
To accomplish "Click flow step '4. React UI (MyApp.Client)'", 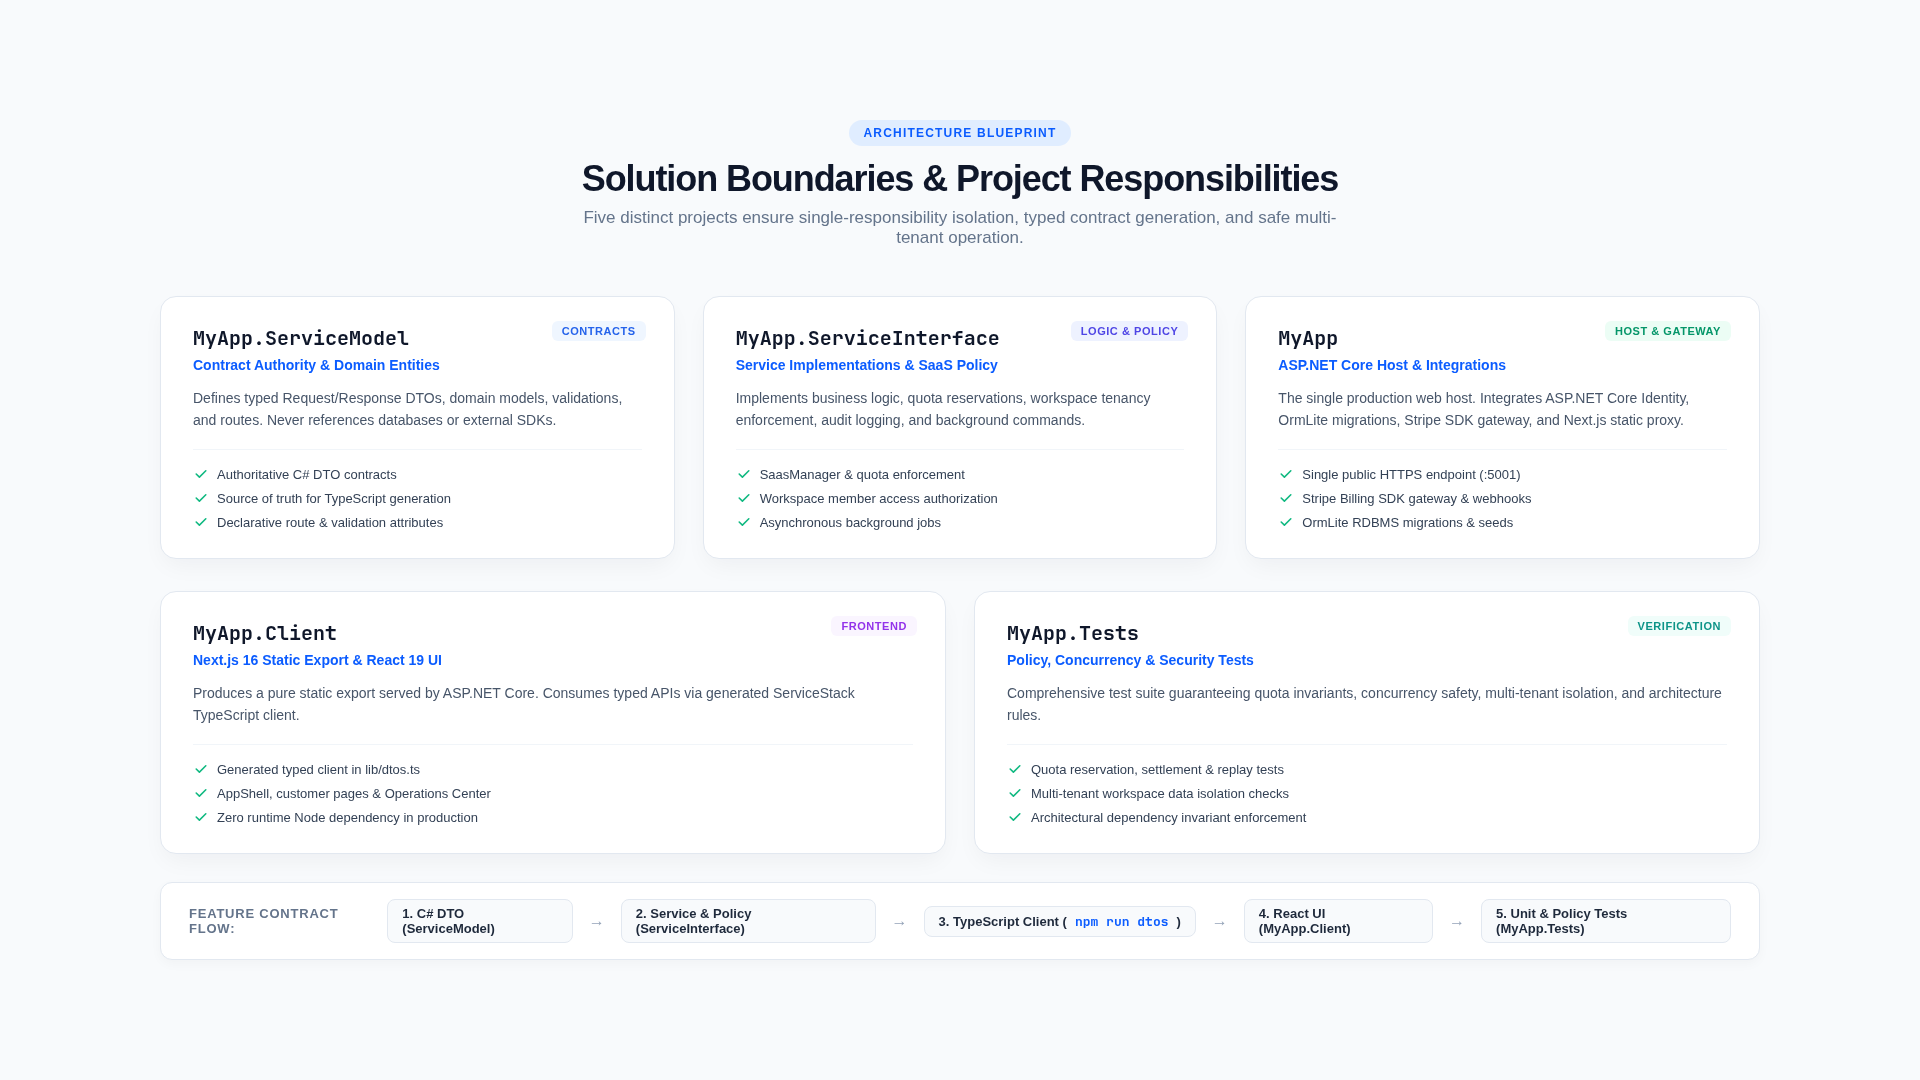I will pyautogui.click(x=1338, y=921).
